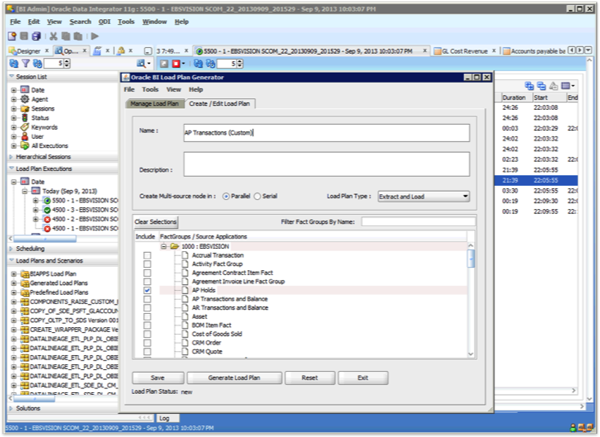
Task: Click the Status traffic light icon
Action: [x=25, y=118]
